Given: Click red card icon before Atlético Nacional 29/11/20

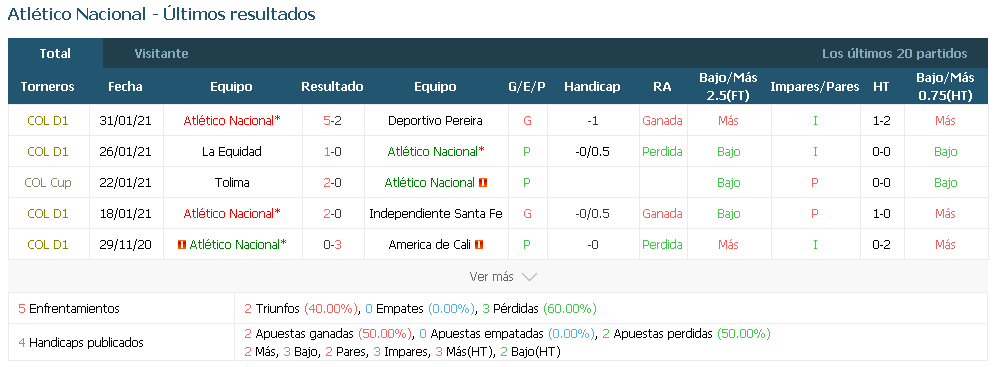Looking at the screenshot, I should point(182,245).
